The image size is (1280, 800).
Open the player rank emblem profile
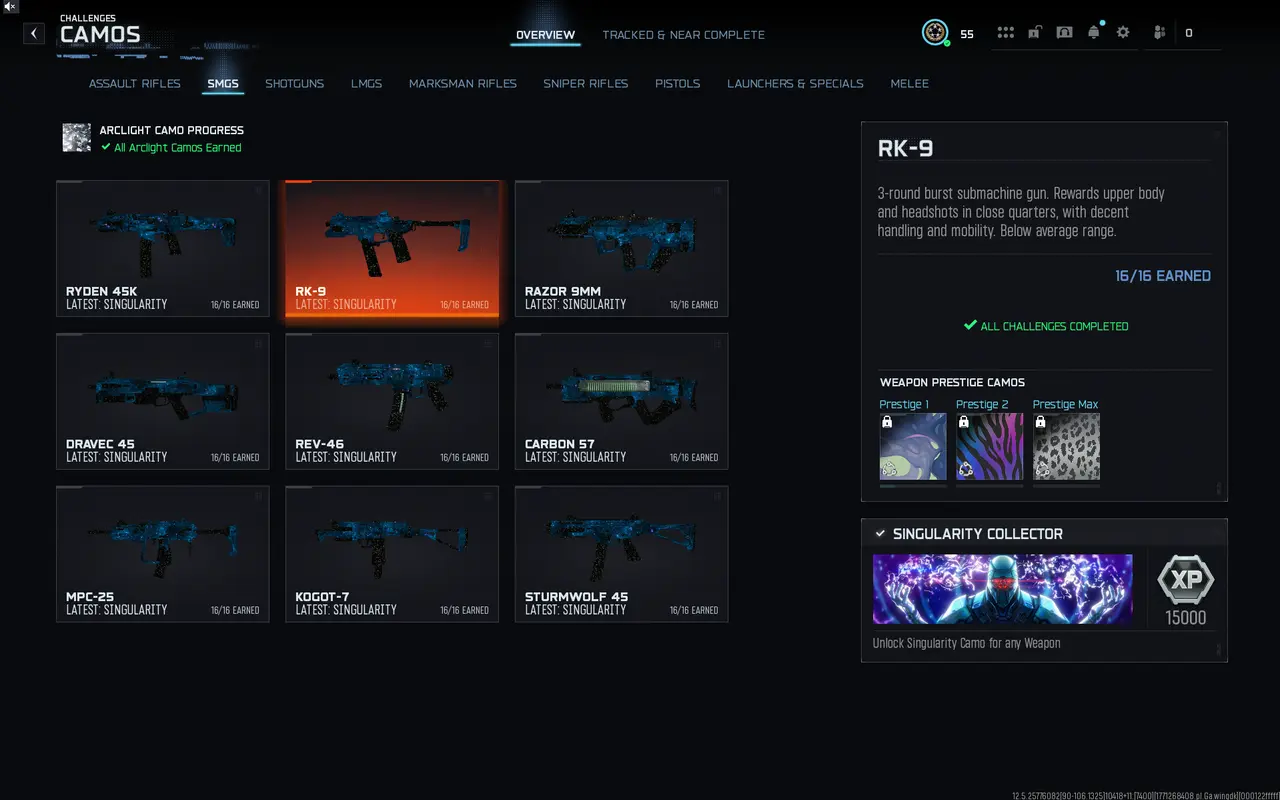click(935, 33)
